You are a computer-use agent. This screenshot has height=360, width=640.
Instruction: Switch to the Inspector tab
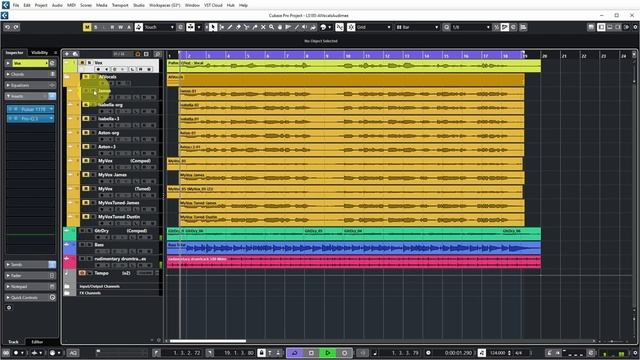click(14, 53)
